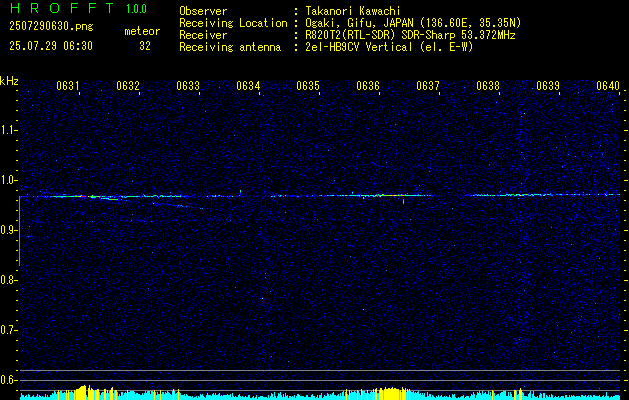
Task: Click the observer name Takanori Kawachi
Action: click(352, 12)
